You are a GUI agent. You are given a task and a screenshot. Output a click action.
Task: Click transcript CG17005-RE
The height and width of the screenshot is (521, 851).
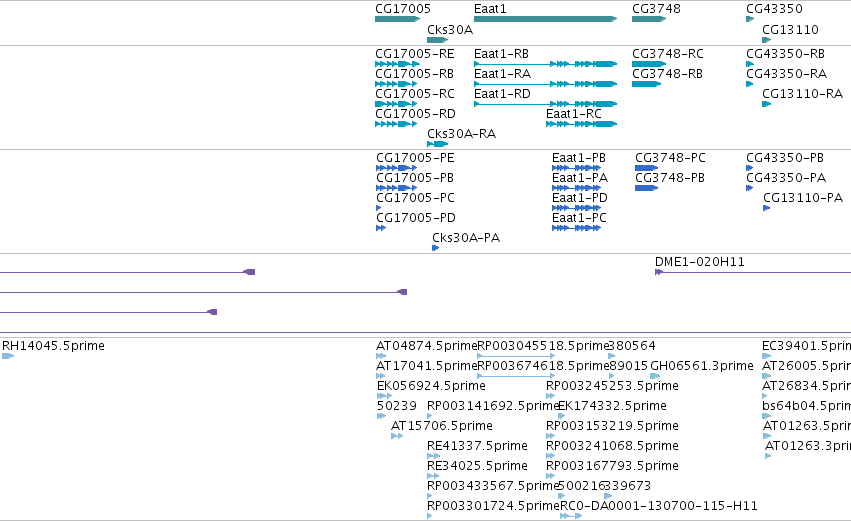pyautogui.click(x=415, y=54)
